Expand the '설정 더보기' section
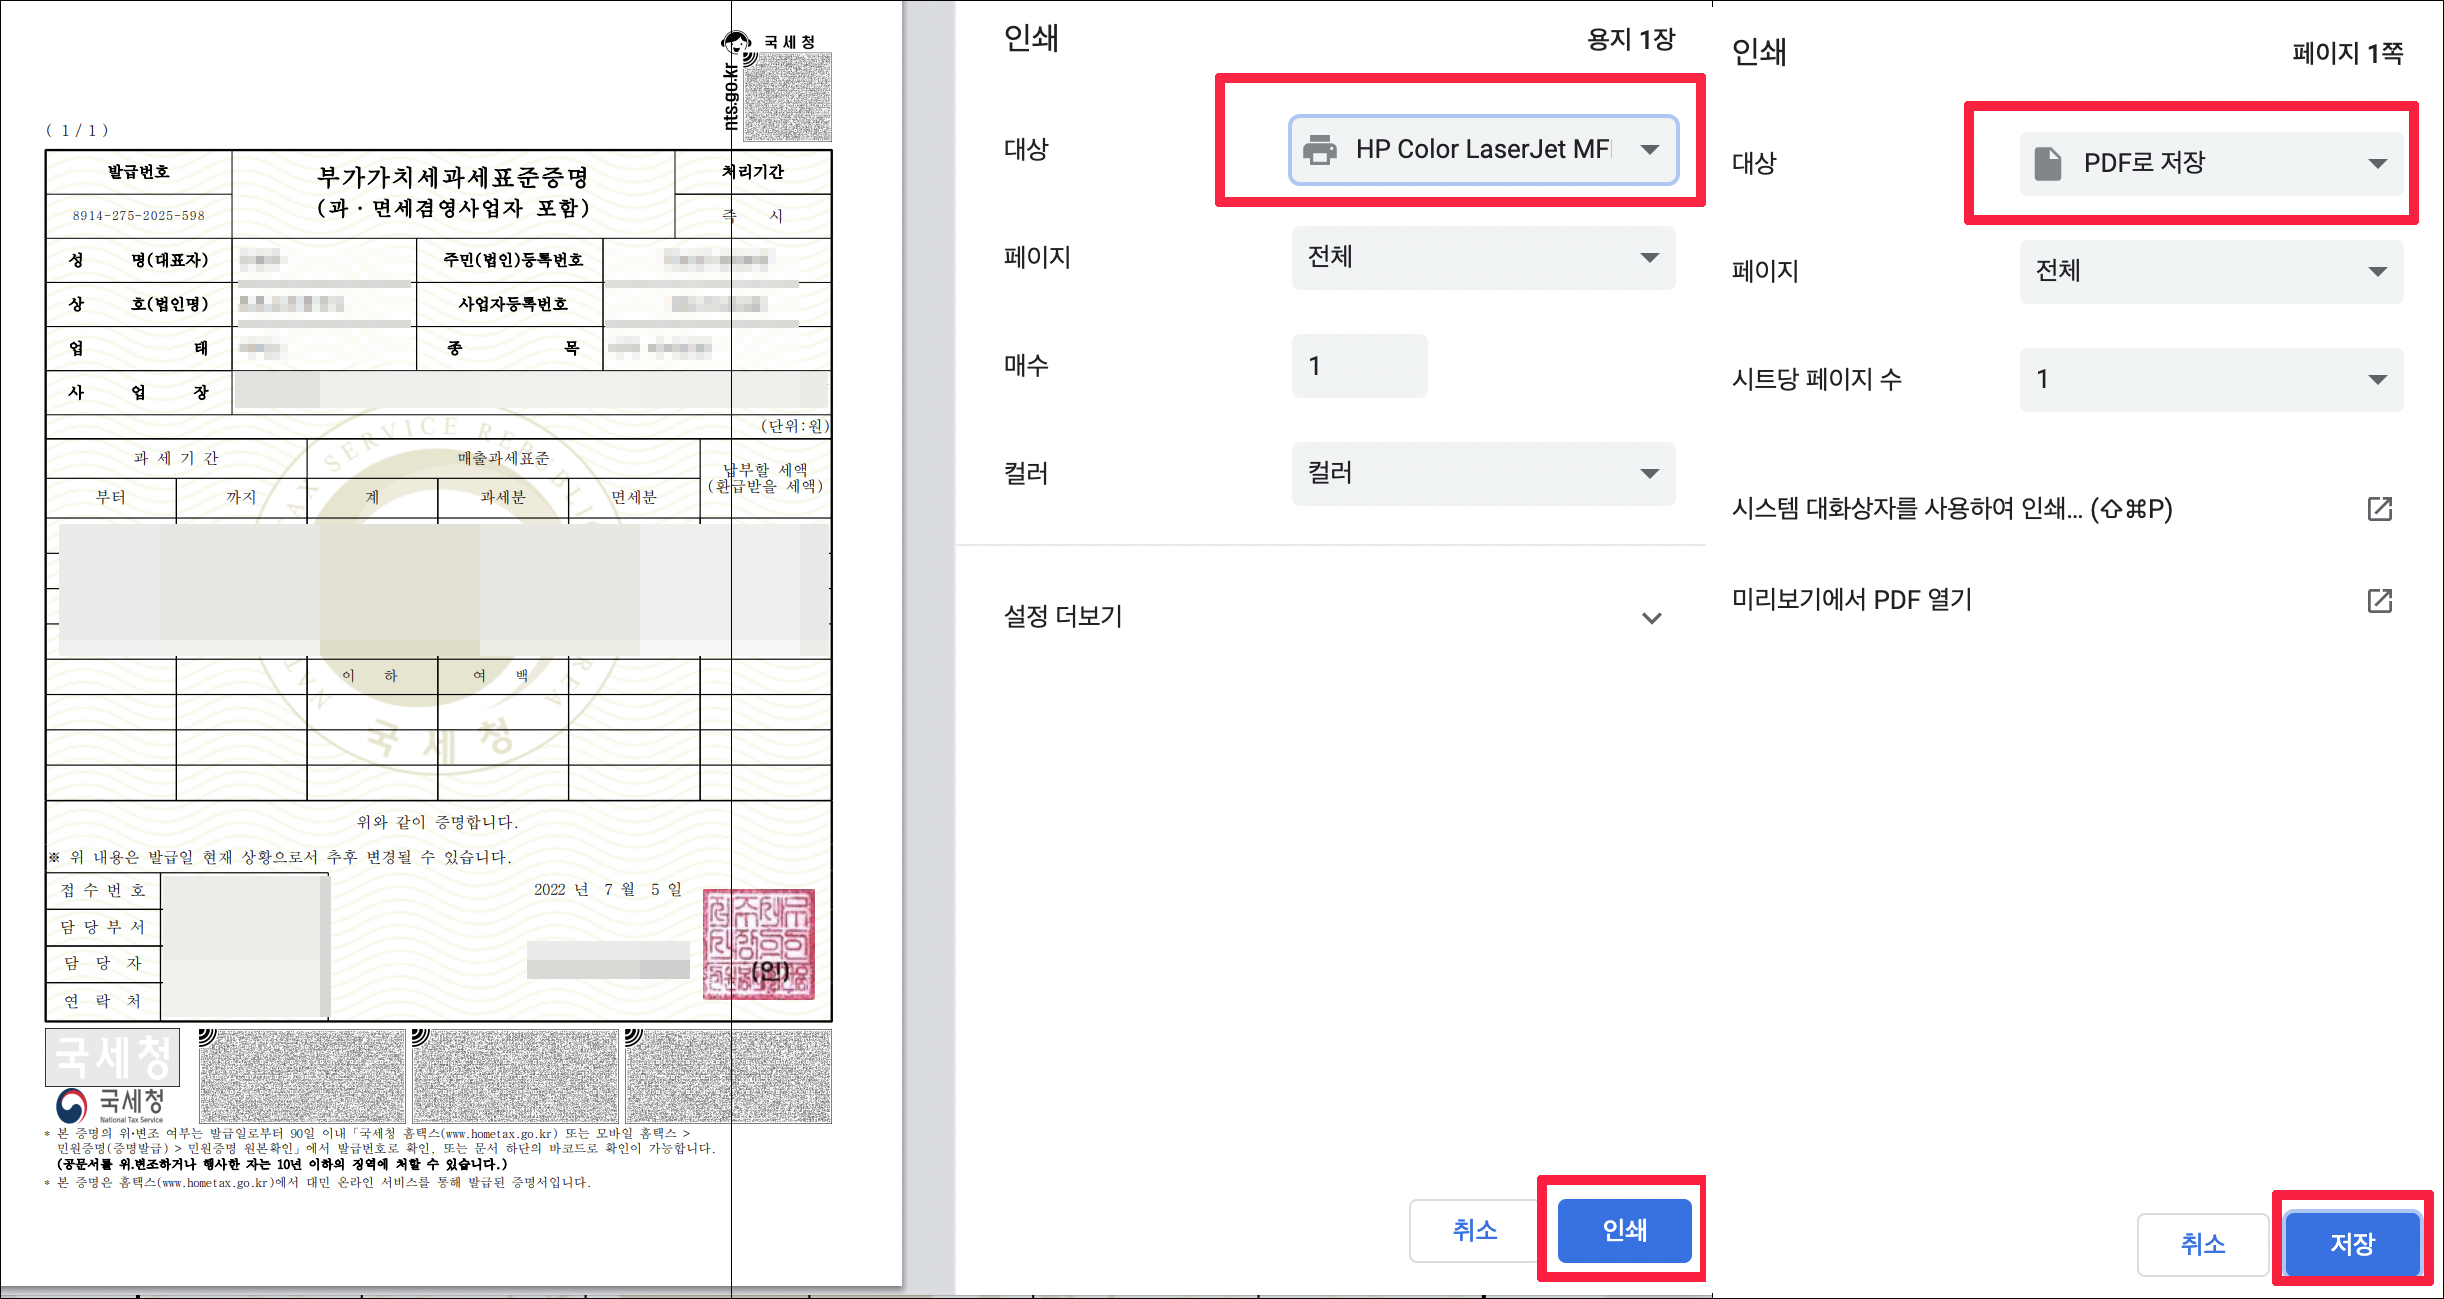This screenshot has width=2444, height=1299. pos(1332,617)
